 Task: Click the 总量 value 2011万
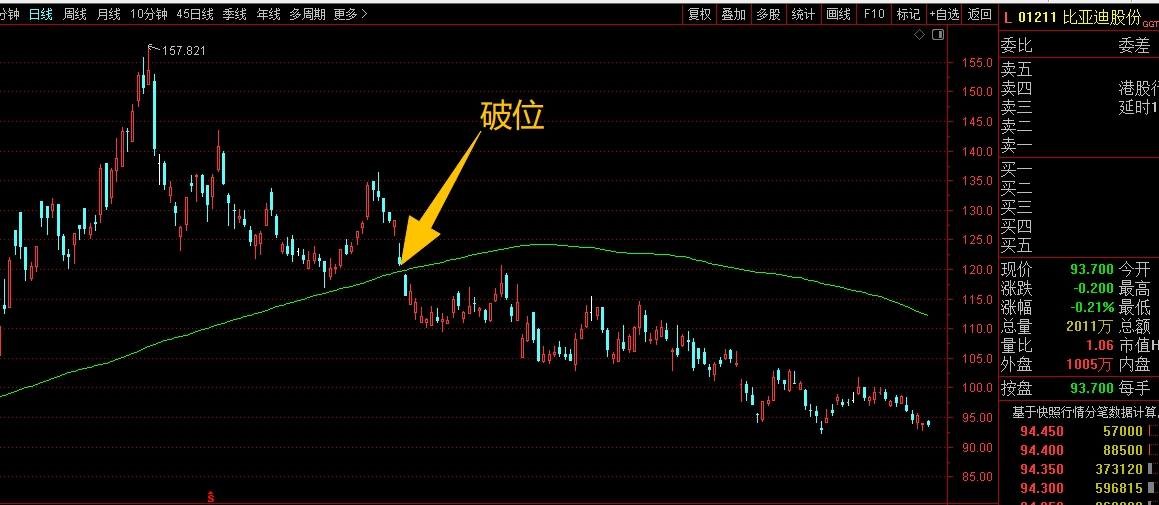click(1090, 326)
